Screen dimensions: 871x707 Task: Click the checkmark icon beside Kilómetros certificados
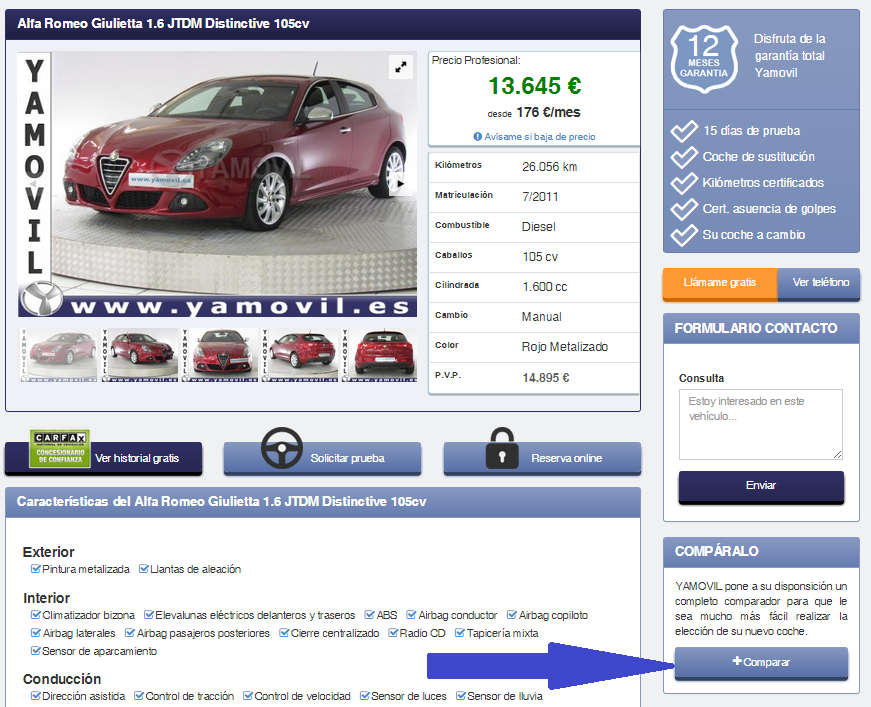click(x=685, y=185)
